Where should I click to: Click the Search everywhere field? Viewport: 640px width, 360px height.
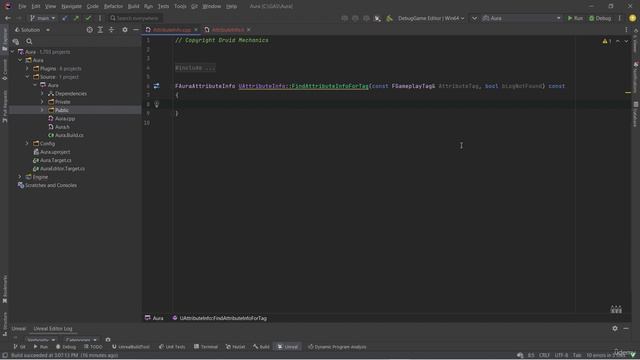pos(136,18)
